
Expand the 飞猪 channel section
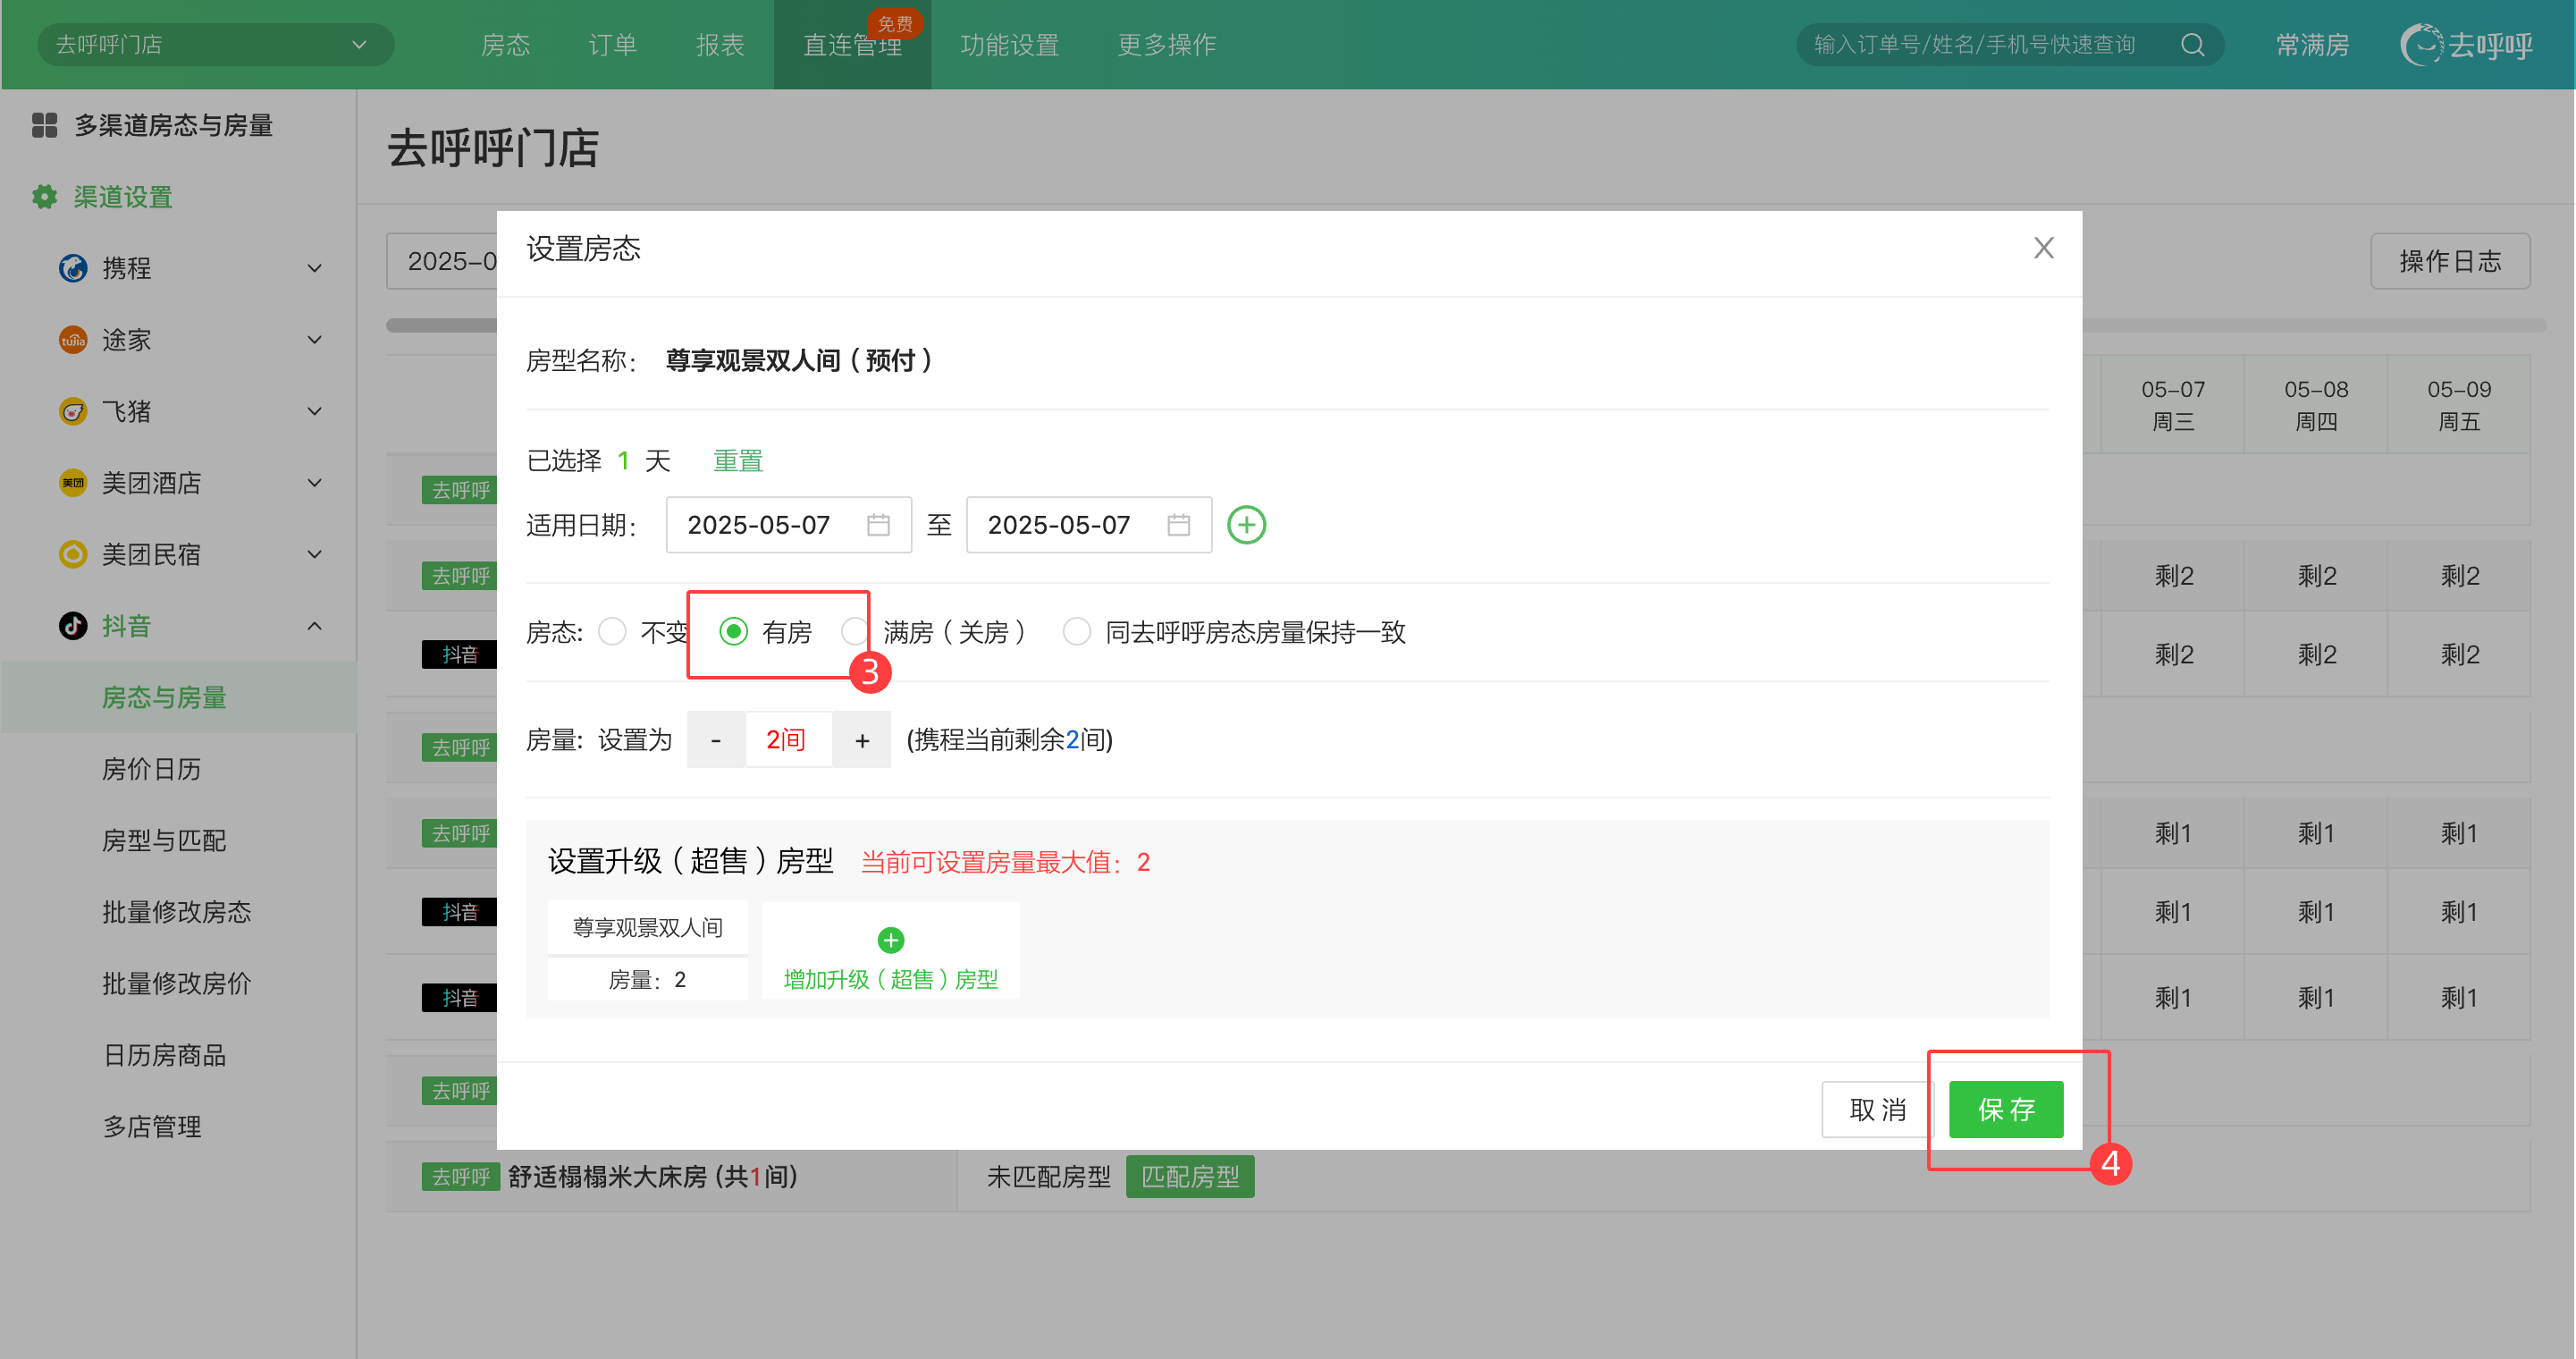click(314, 411)
